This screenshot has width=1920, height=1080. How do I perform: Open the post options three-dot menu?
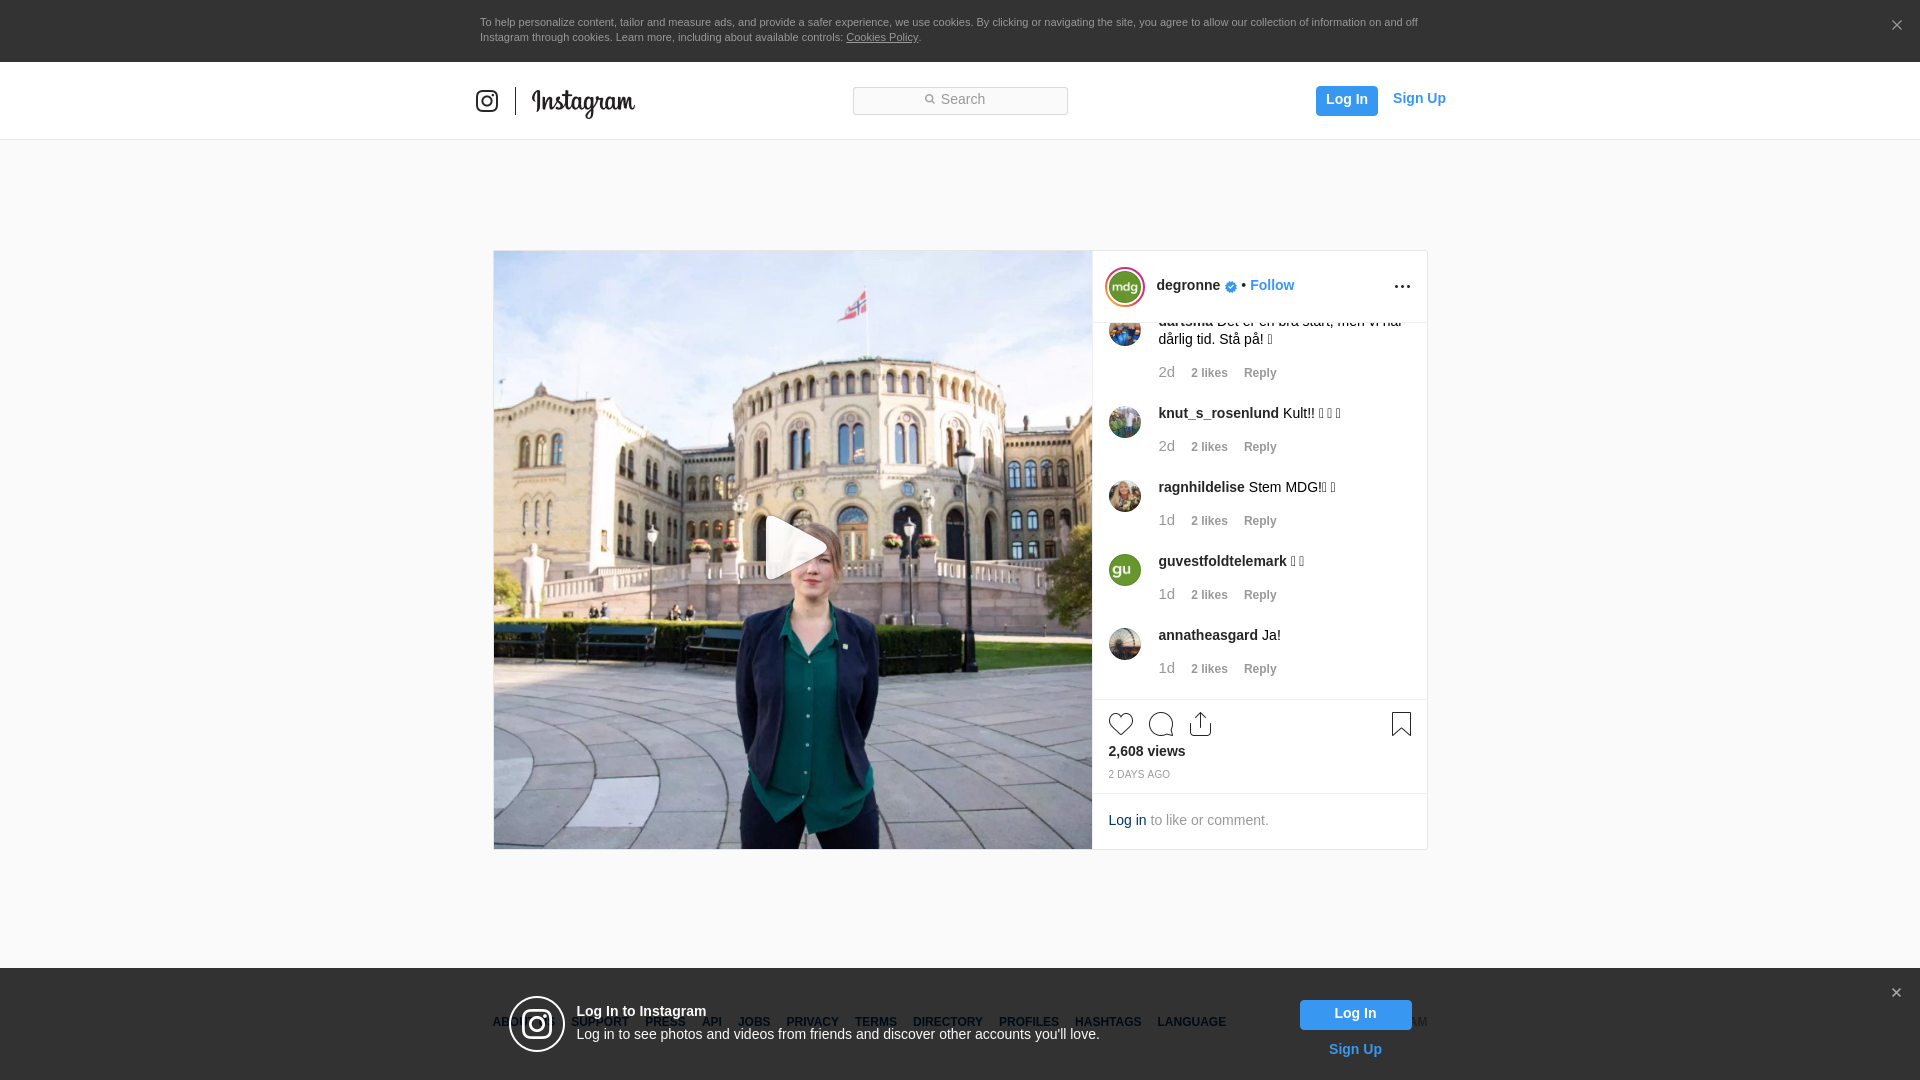pos(1402,287)
